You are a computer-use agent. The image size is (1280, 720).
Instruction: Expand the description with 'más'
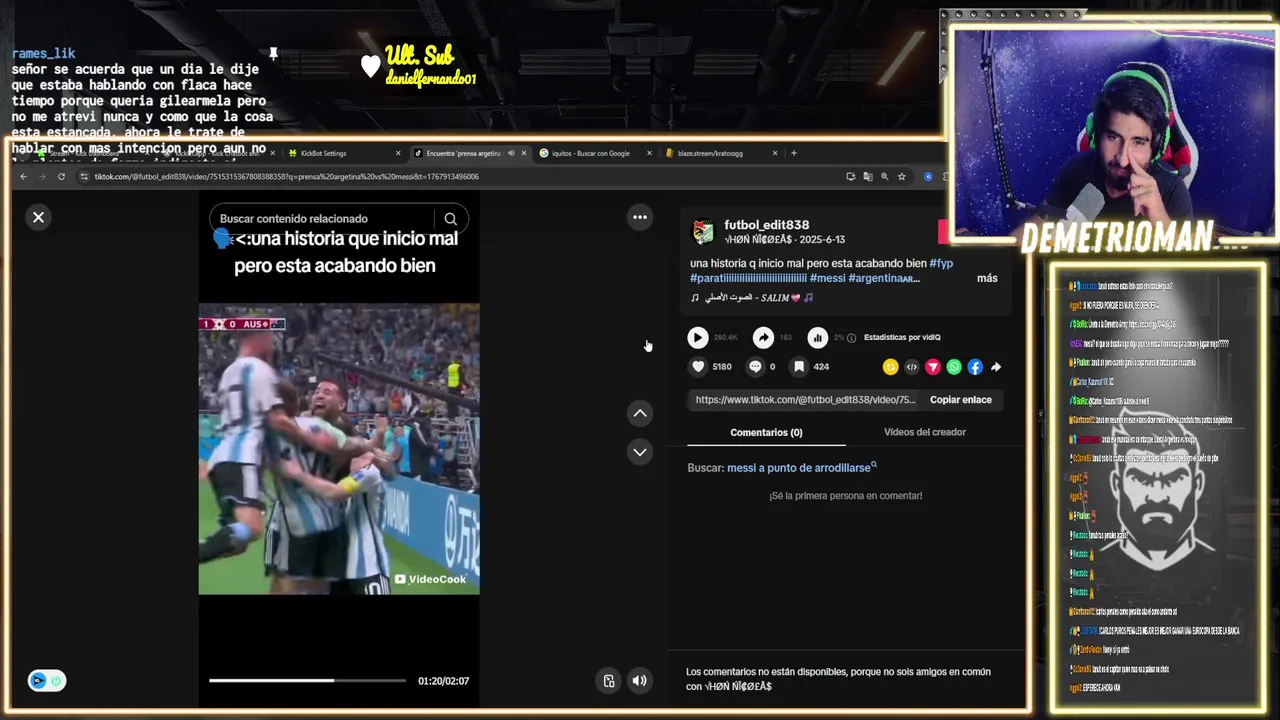[987, 278]
